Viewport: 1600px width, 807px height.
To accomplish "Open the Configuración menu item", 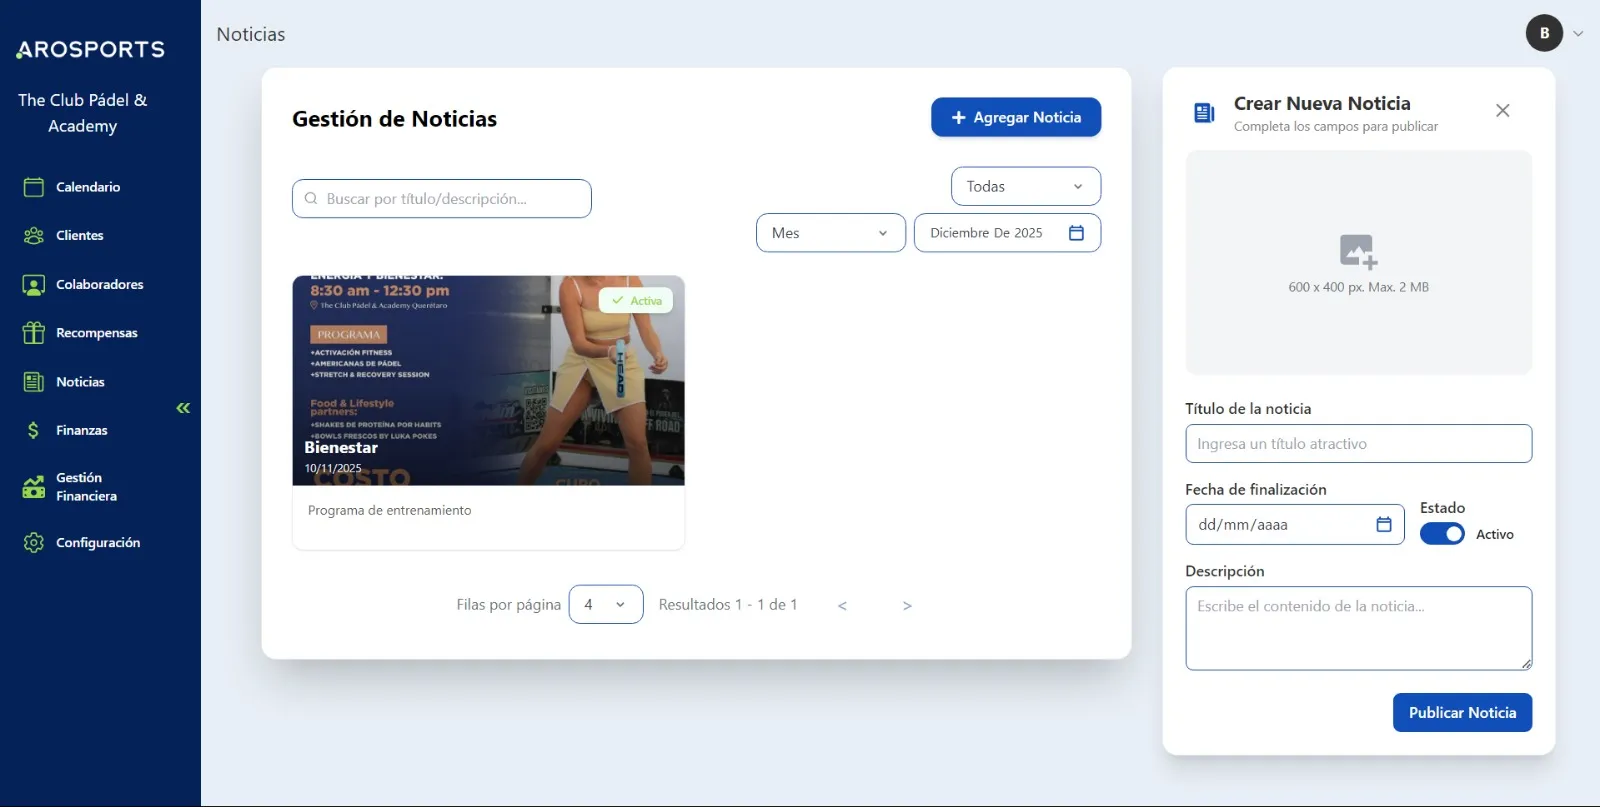I will tap(98, 542).
